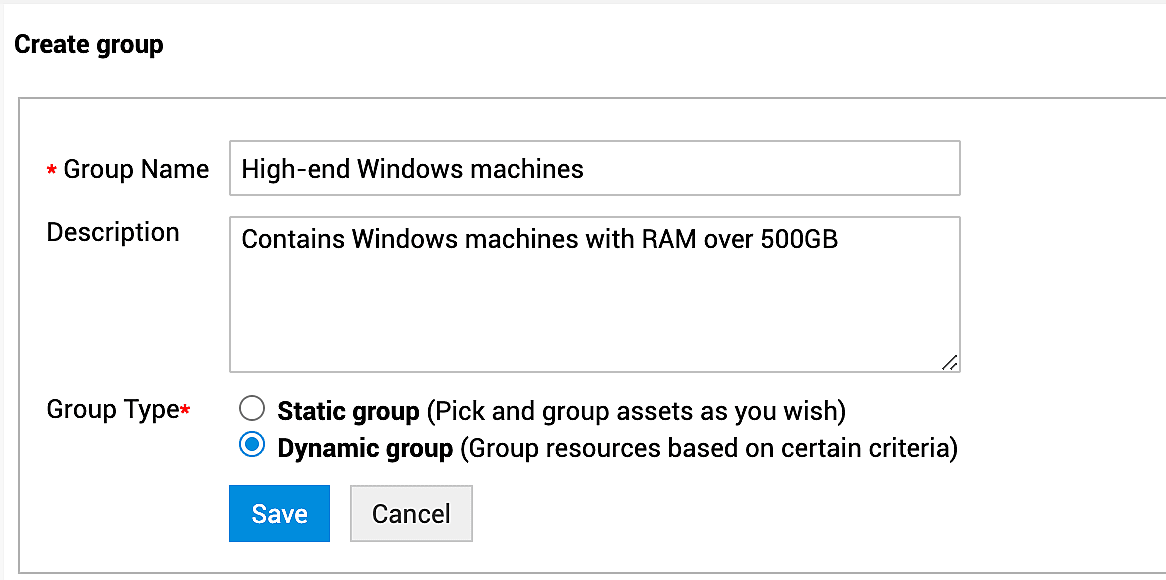Click 'Pick and group assets as you wish' text

[x=636, y=411]
